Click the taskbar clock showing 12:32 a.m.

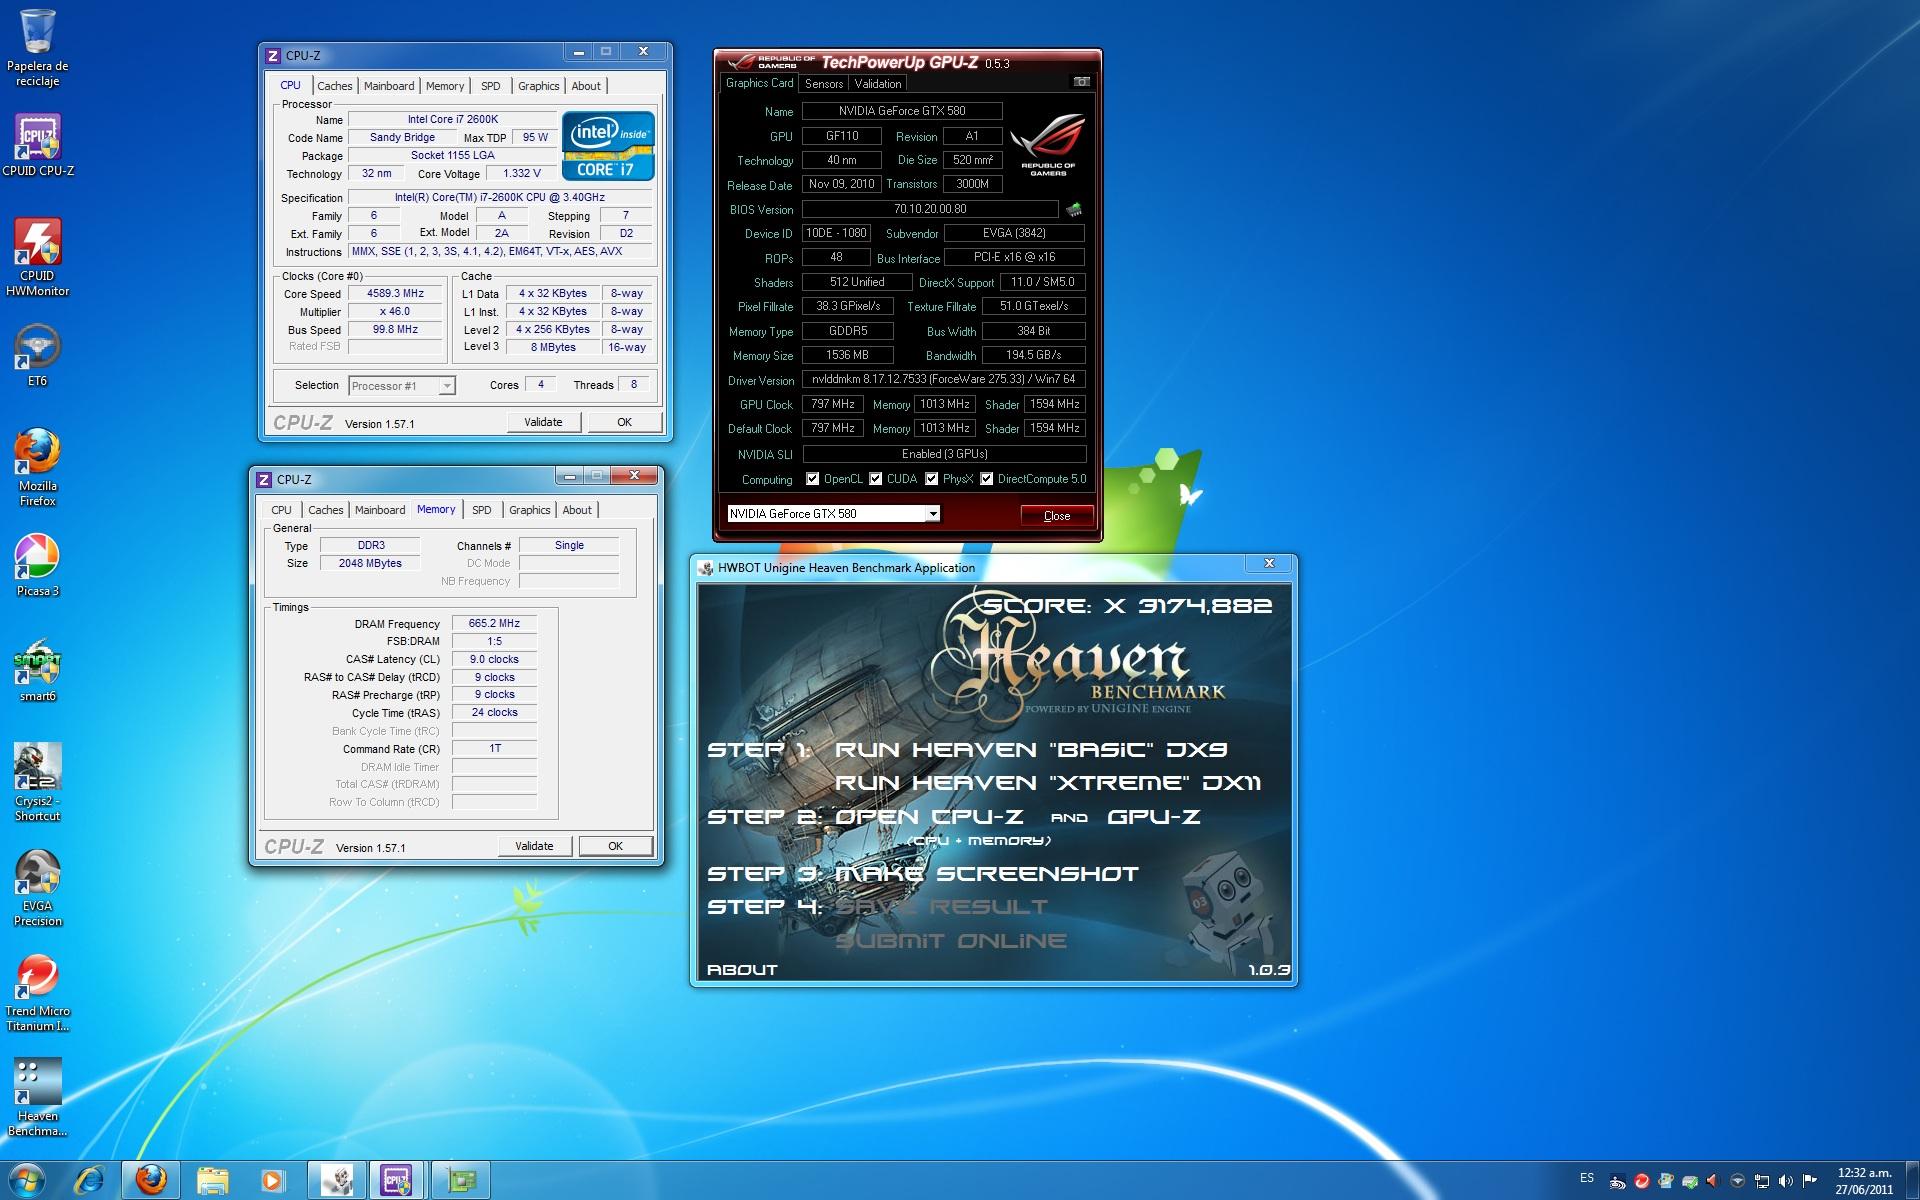(1864, 1181)
